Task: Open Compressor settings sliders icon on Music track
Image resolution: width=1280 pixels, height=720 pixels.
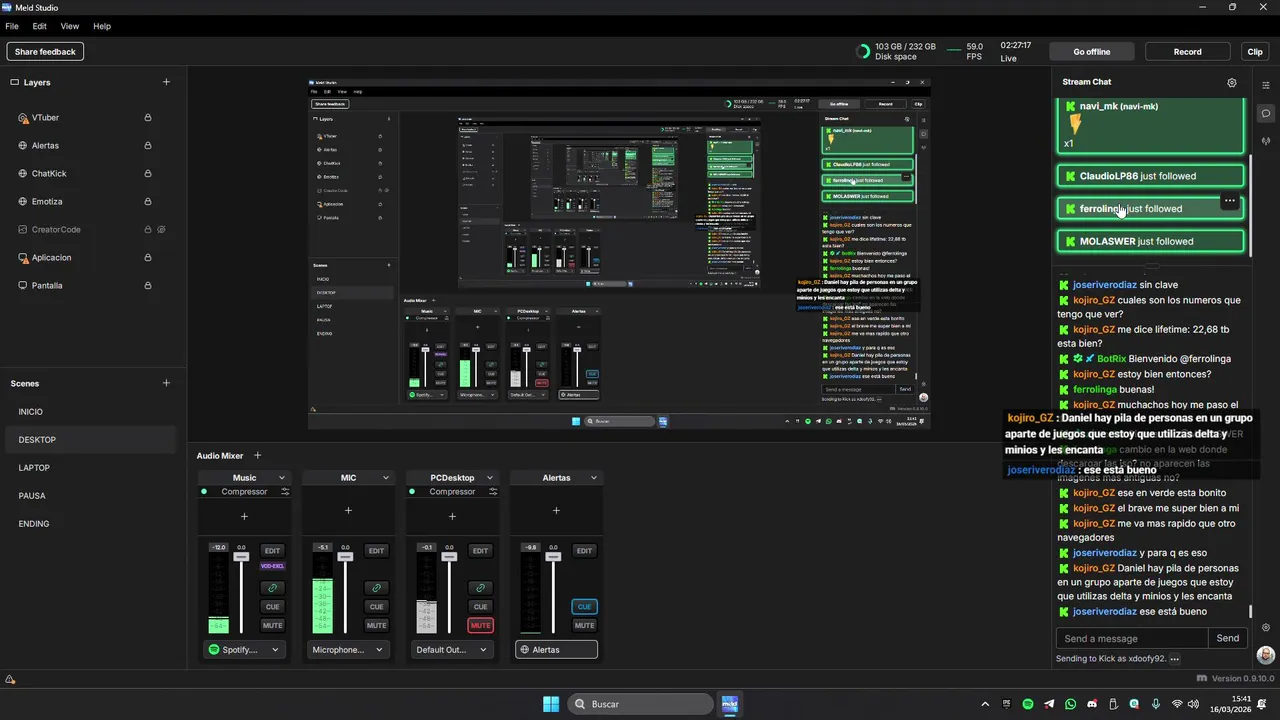Action: (285, 492)
